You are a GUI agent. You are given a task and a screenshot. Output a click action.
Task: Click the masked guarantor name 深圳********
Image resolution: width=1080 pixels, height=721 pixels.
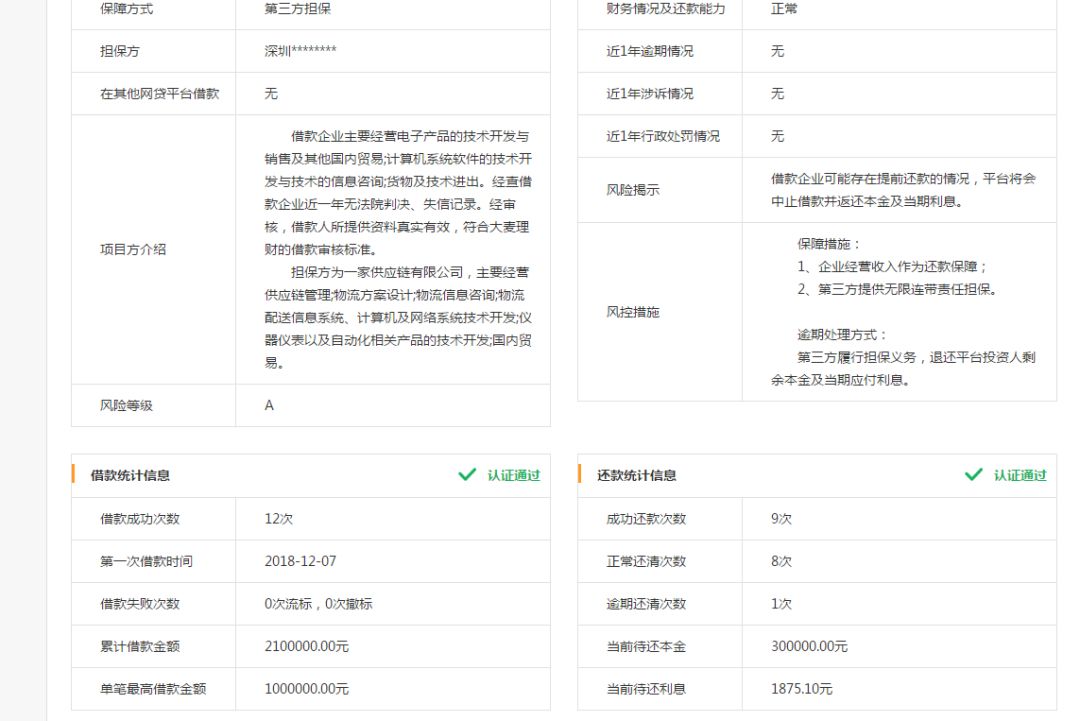[300, 51]
